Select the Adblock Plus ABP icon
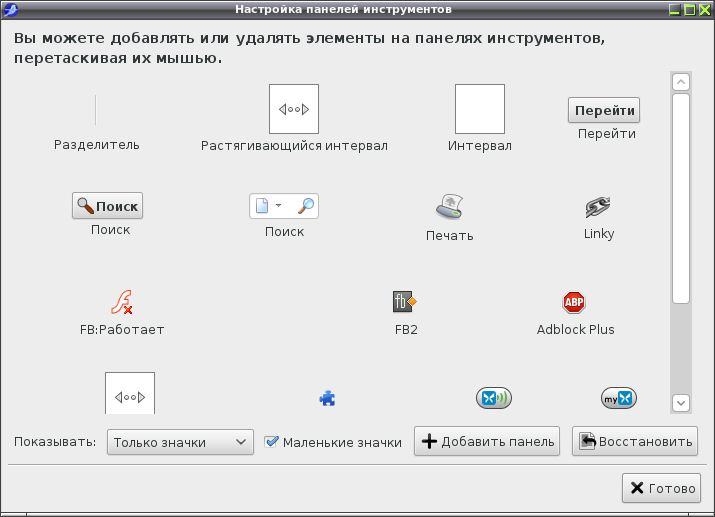The image size is (715, 517). click(x=574, y=302)
